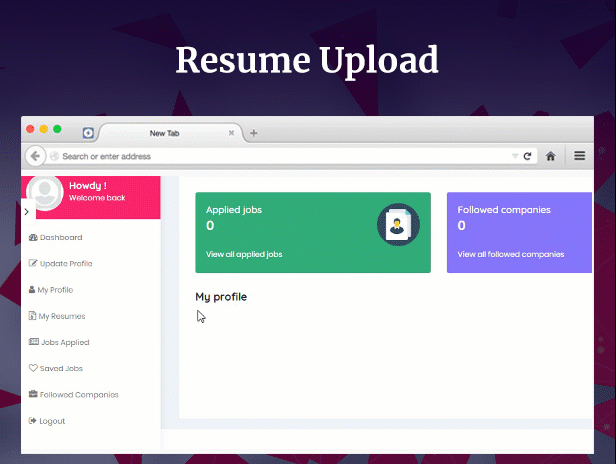616x464 pixels.
Task: Click the green maximize window button
Action: click(57, 129)
